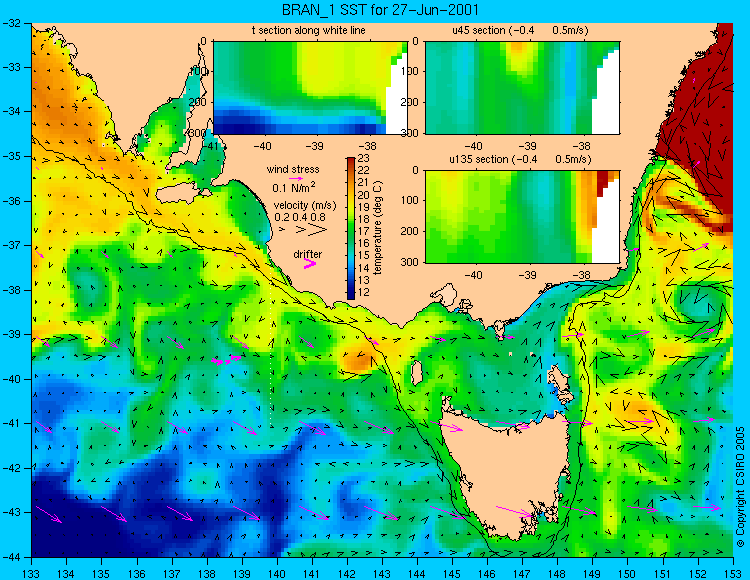
Task: Click the CSIRO 2005 copyright notice
Action: (740, 487)
